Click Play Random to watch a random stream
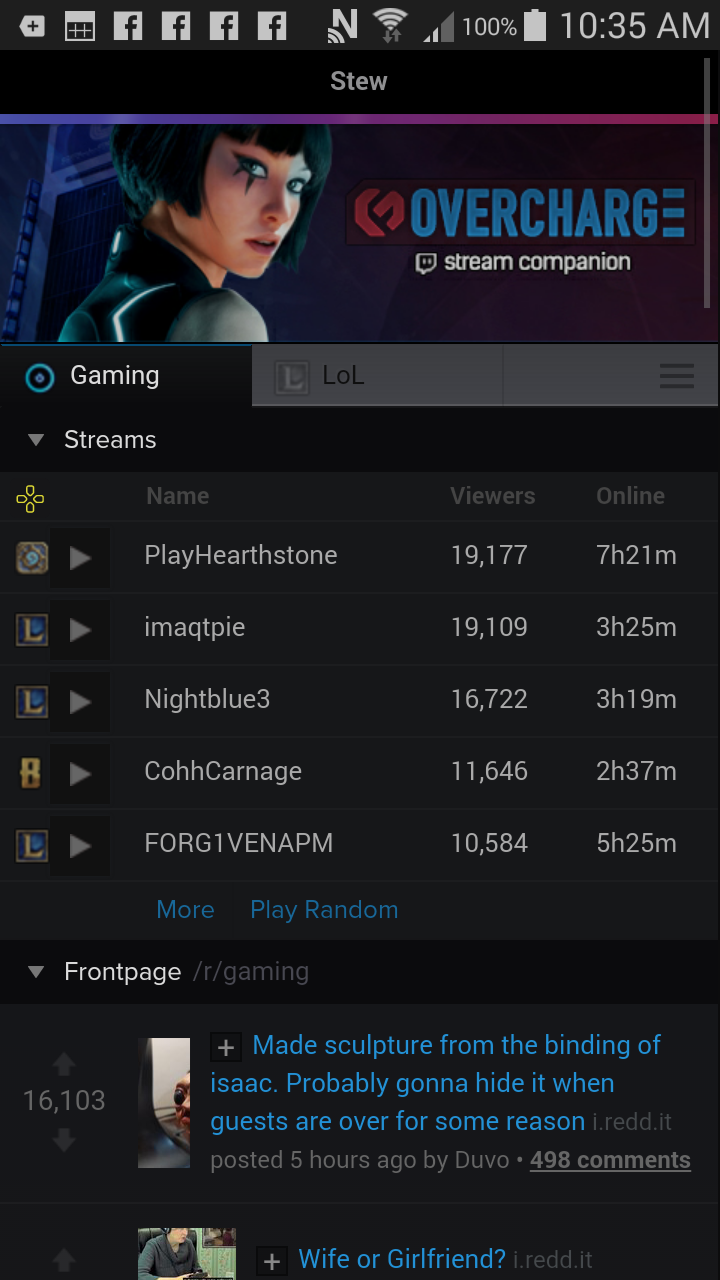Viewport: 720px width, 1280px height. [x=324, y=910]
